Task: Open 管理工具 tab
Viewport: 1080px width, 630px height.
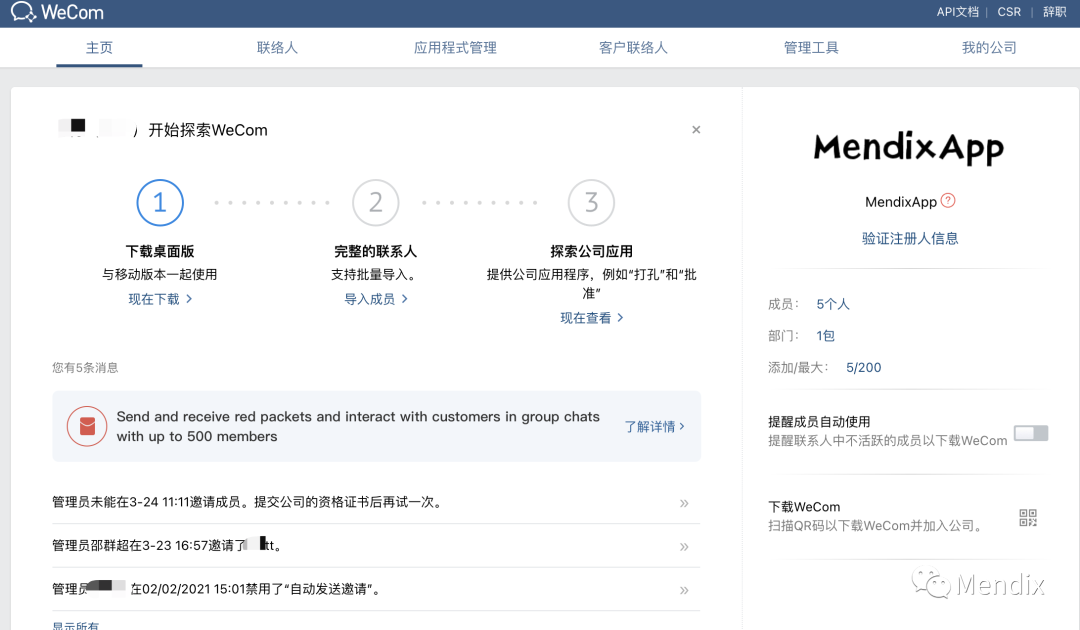Action: click(811, 48)
